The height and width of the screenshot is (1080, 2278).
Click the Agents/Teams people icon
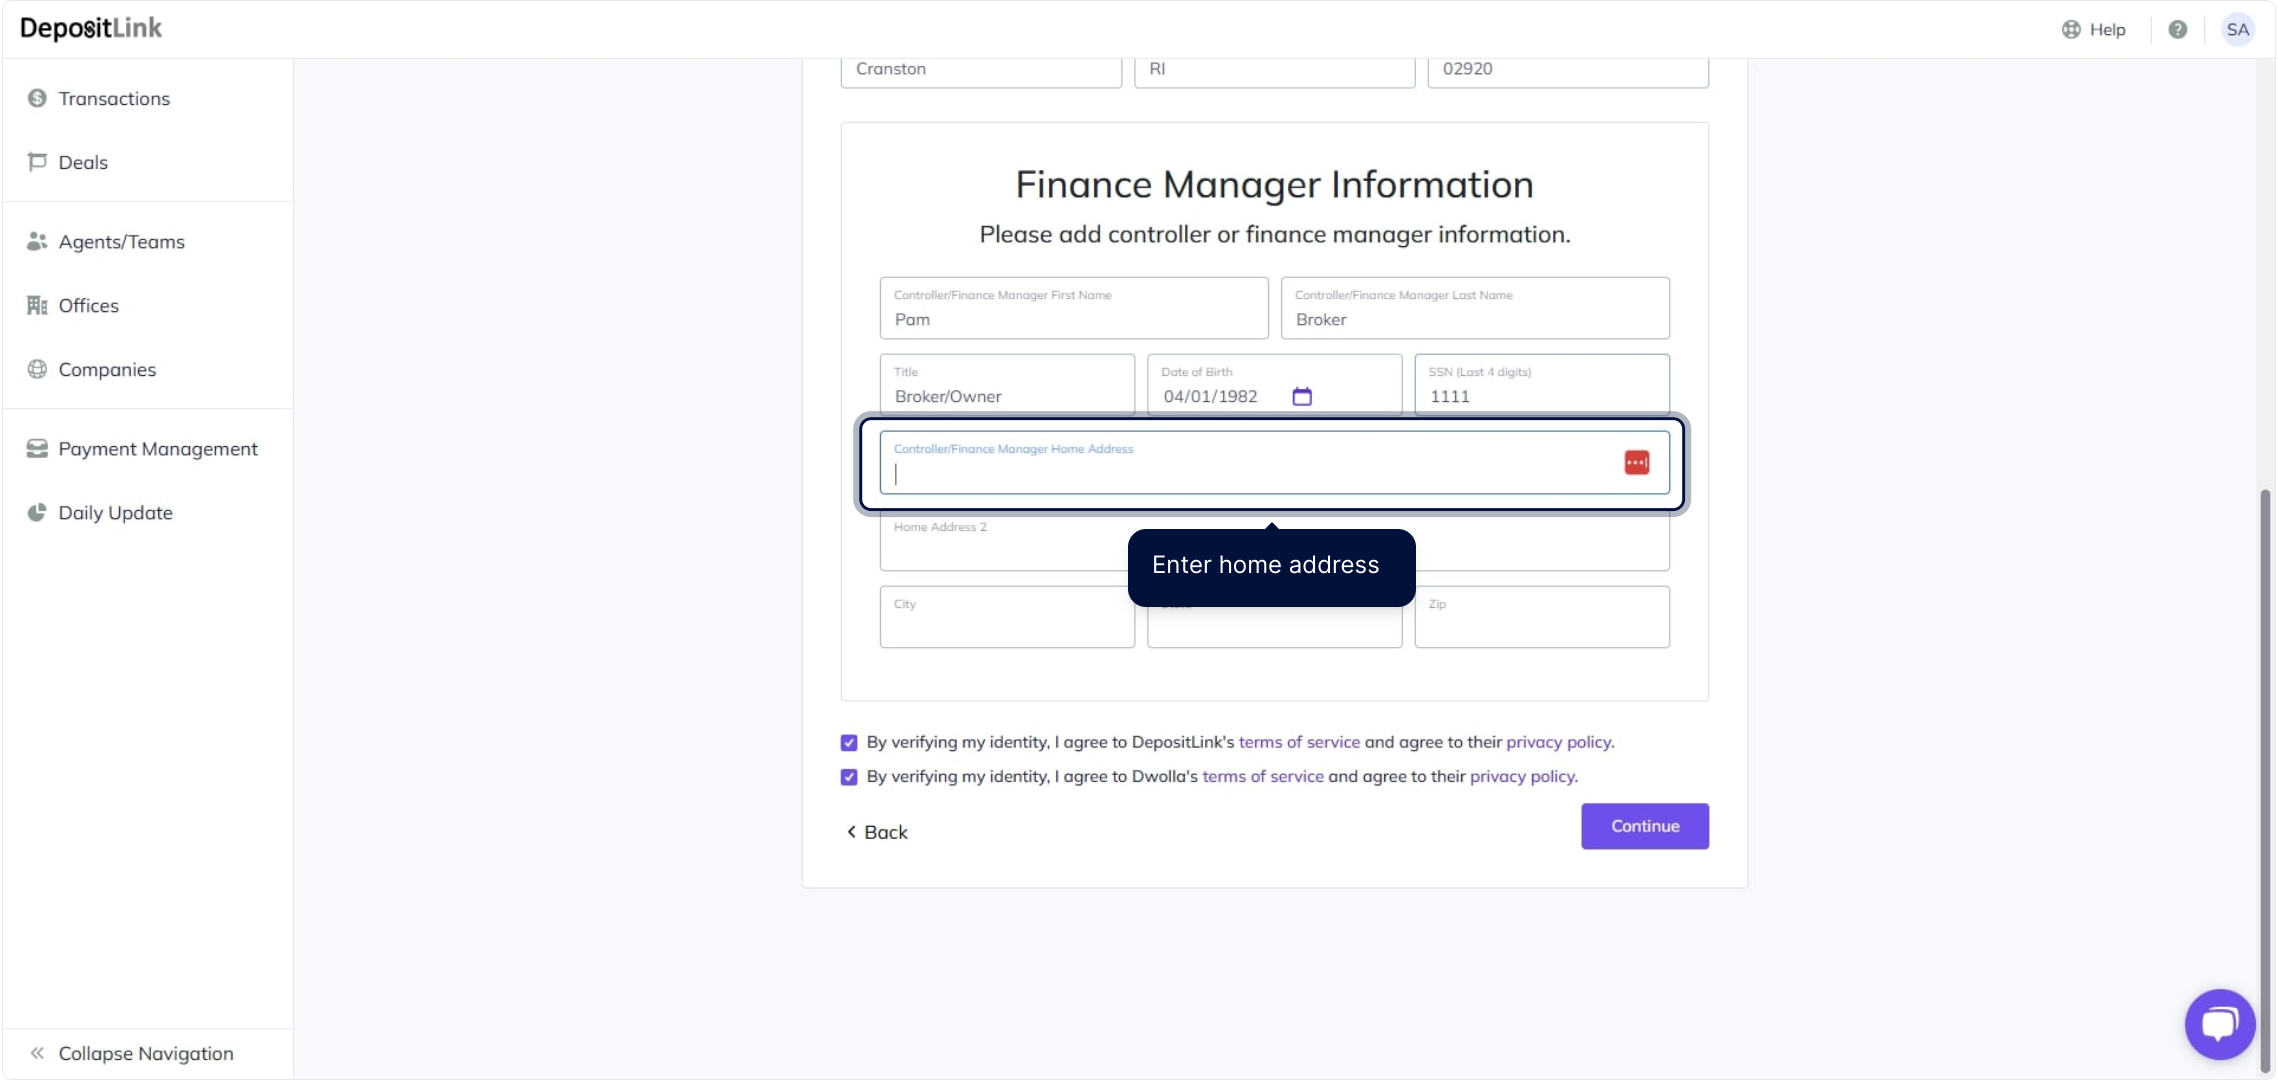point(37,241)
